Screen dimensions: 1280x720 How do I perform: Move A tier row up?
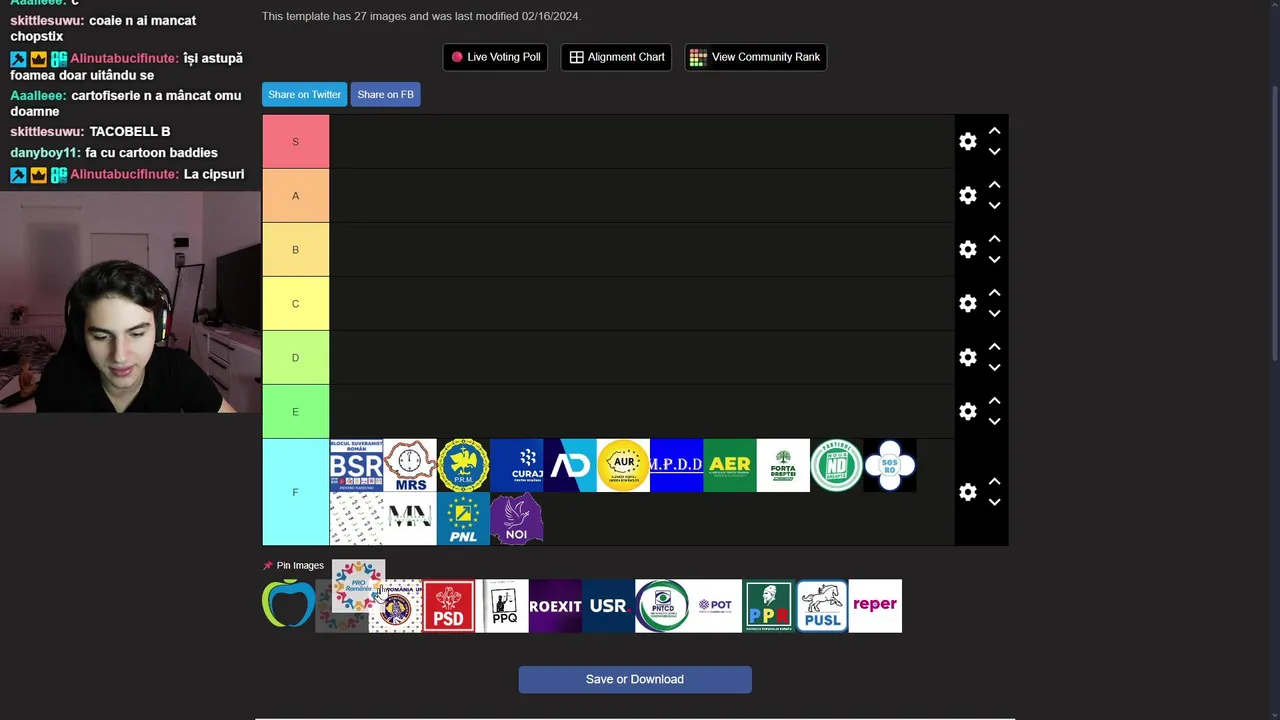(x=994, y=185)
